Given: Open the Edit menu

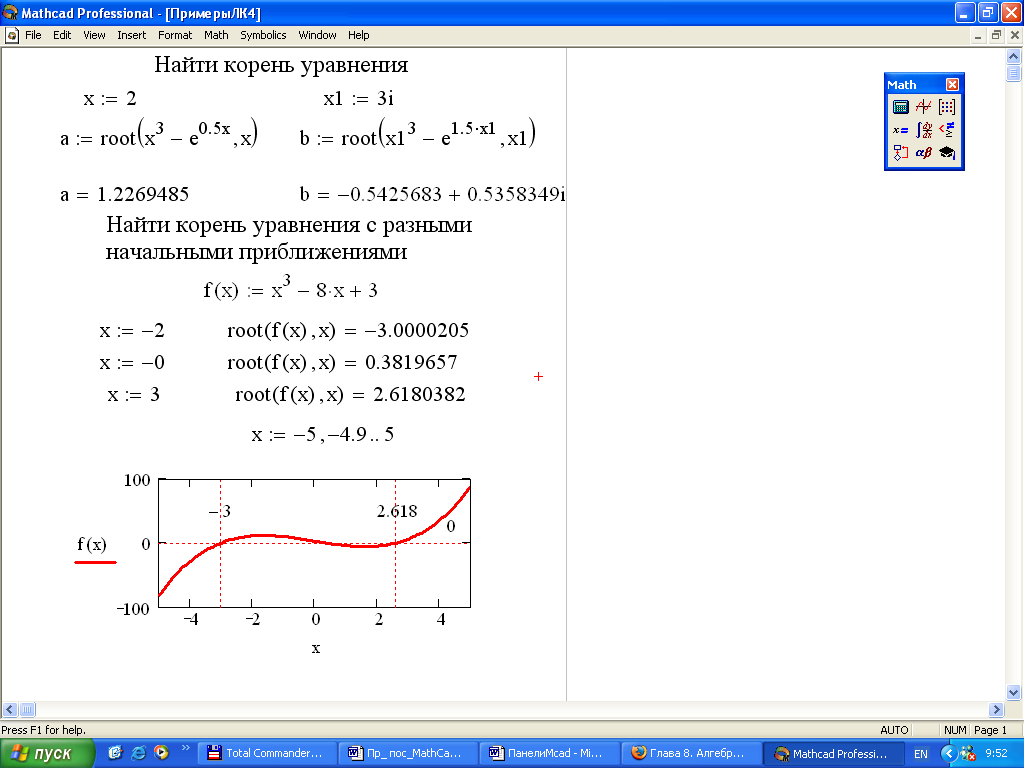Looking at the screenshot, I should [x=62, y=35].
